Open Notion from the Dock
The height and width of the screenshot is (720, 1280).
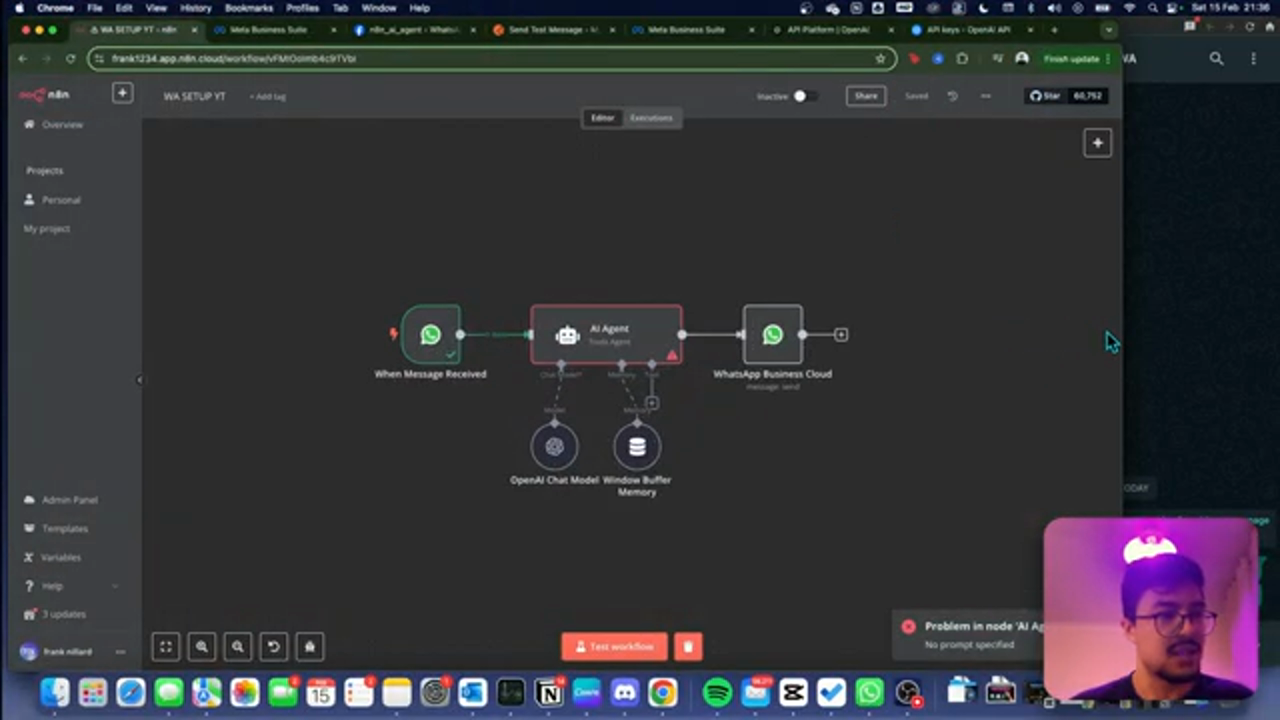[x=549, y=692]
